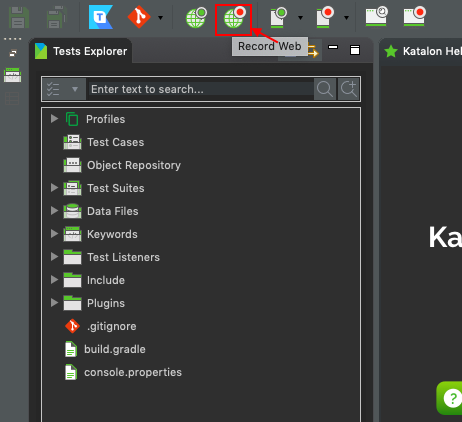Click the Record Mobile icon

(x=325, y=18)
